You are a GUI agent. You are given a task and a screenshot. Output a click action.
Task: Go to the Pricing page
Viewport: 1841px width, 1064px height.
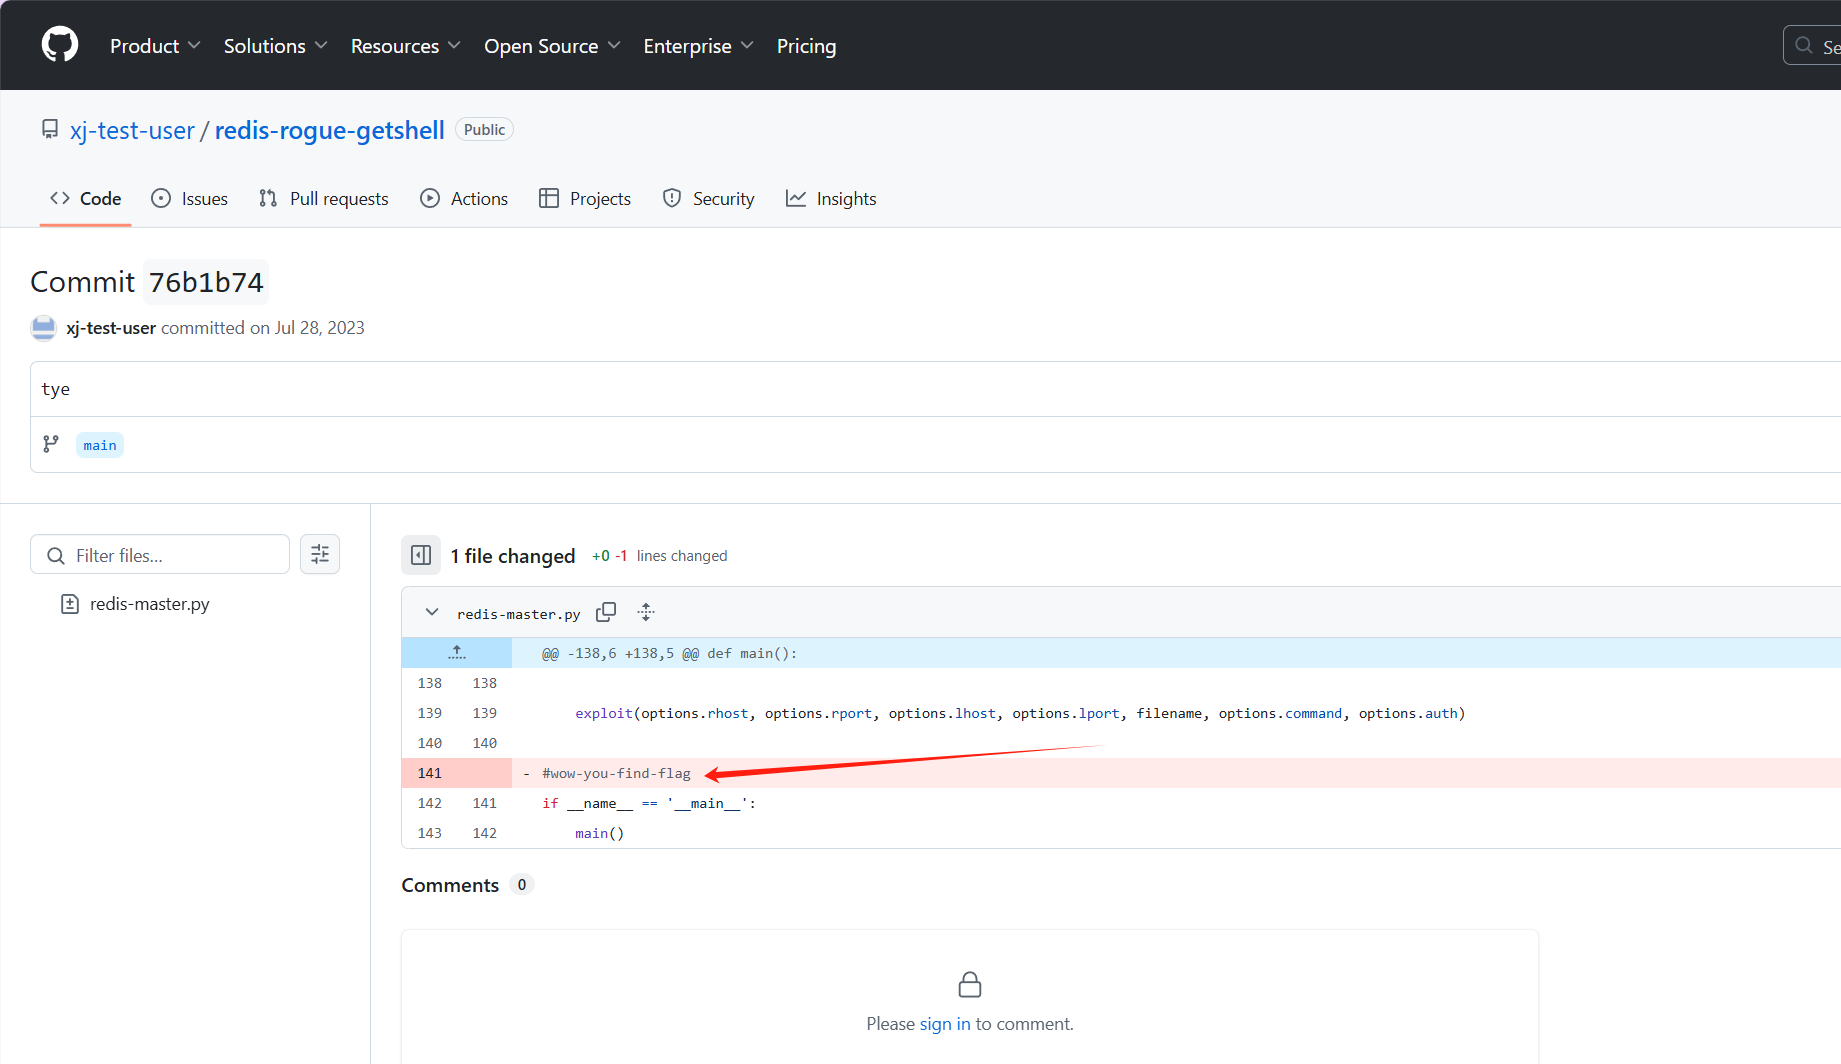point(806,46)
